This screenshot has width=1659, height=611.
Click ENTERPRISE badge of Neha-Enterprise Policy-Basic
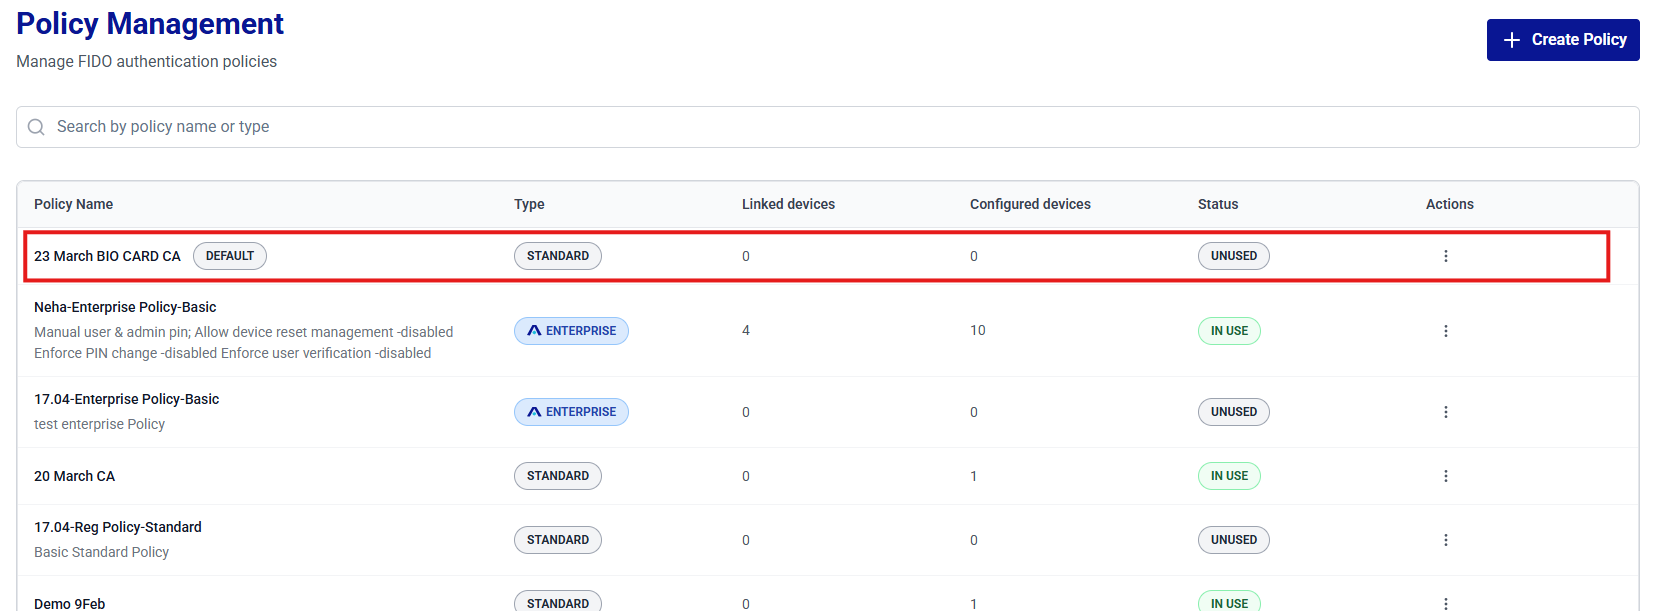(571, 331)
